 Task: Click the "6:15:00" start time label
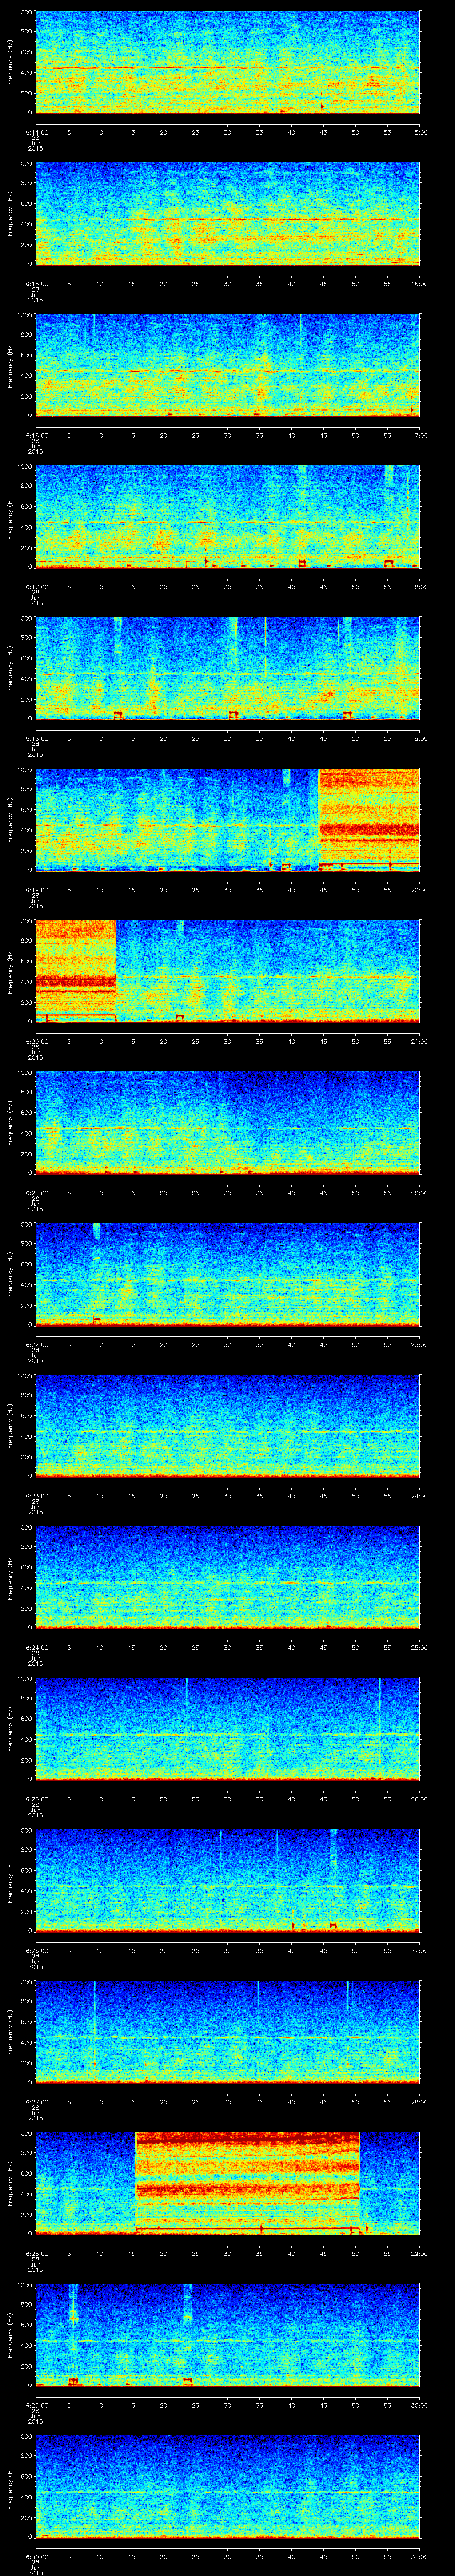pos(36,284)
